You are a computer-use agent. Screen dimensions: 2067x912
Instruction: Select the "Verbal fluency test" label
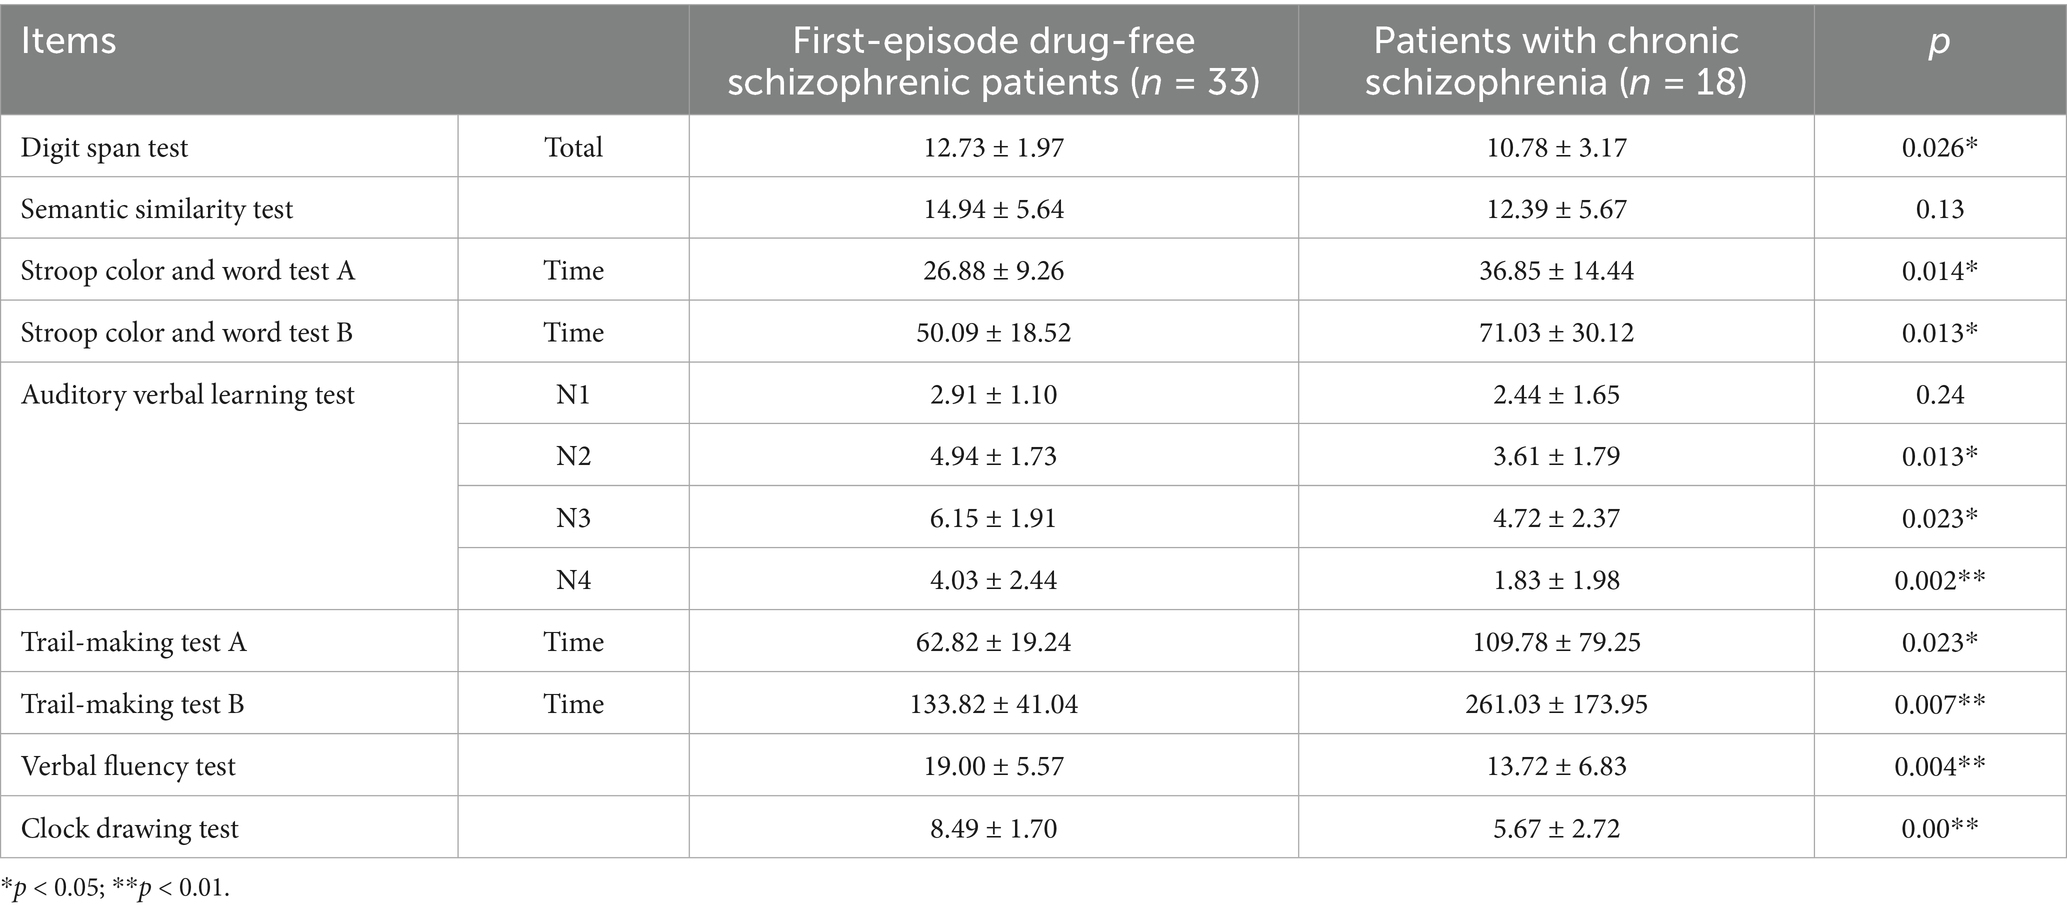(128, 766)
